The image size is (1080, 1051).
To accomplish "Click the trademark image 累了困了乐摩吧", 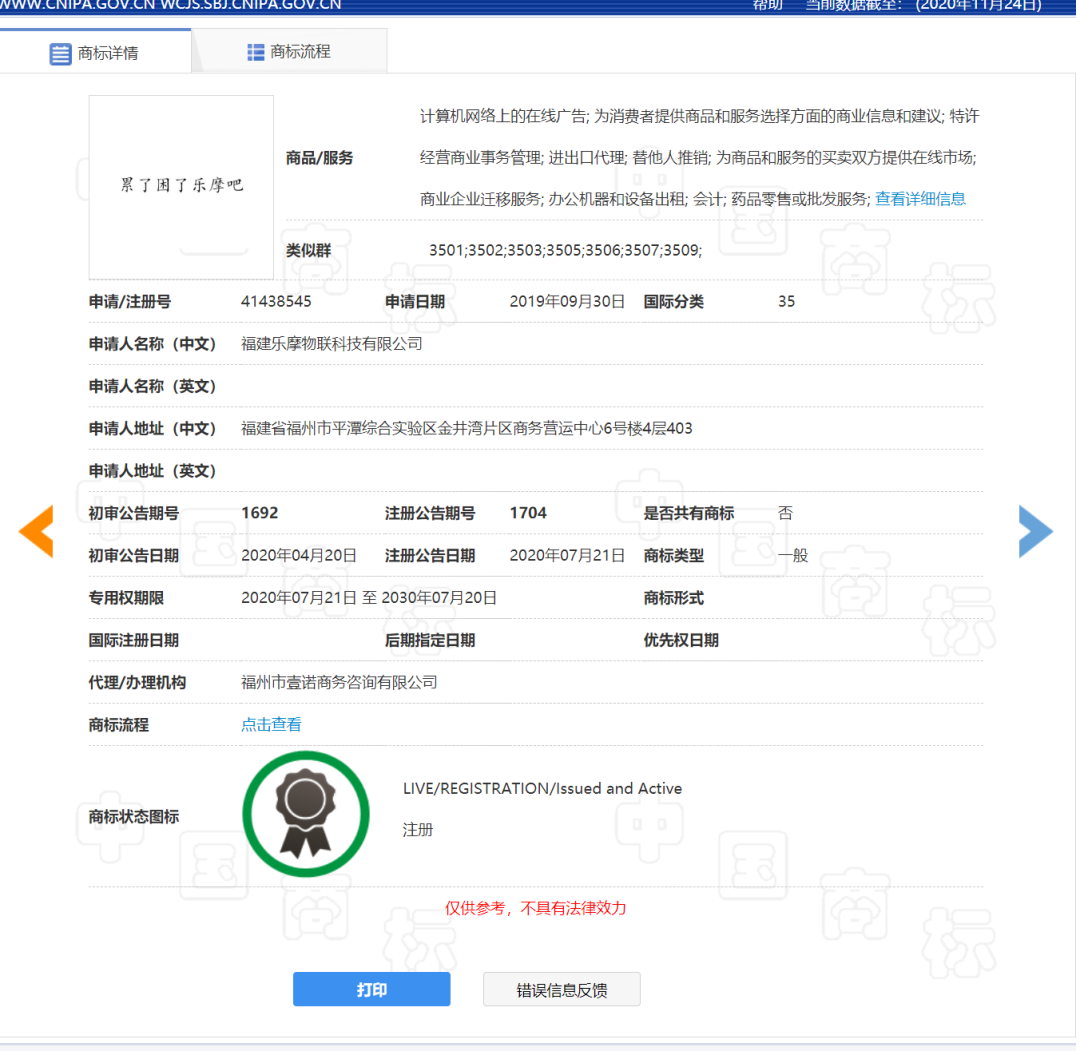I will (x=181, y=187).
